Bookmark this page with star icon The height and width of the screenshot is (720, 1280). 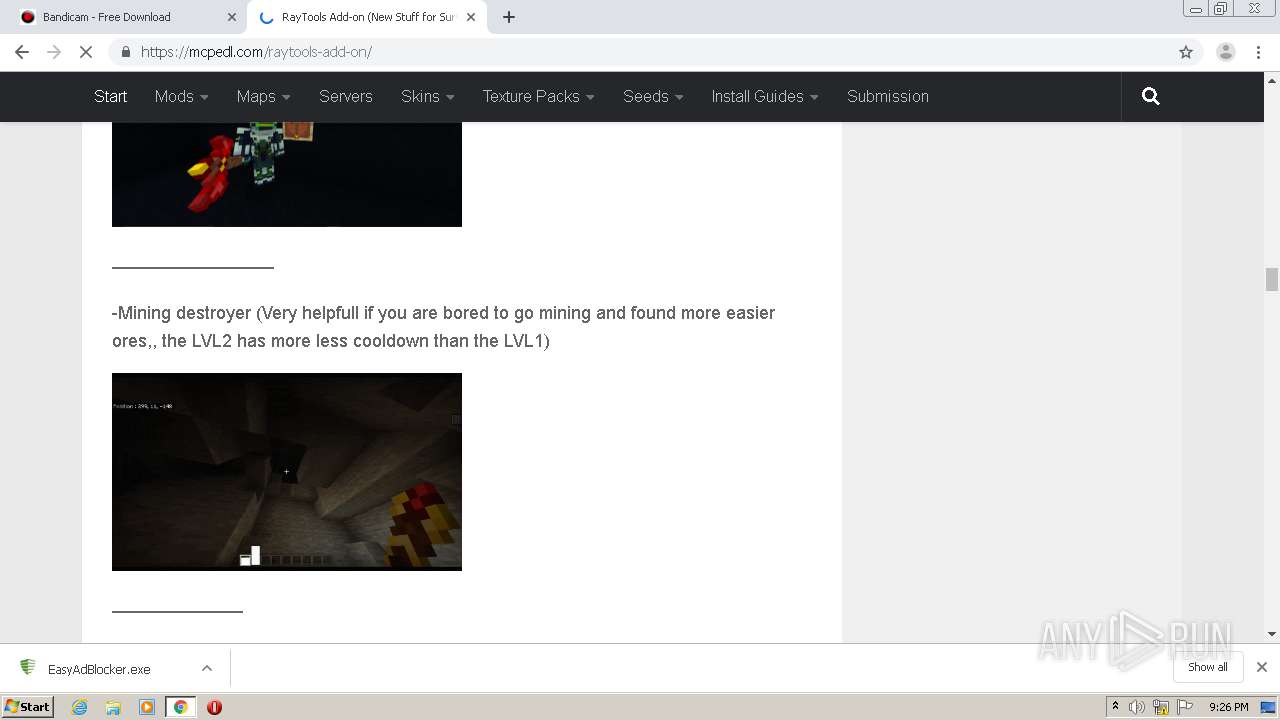1186,52
